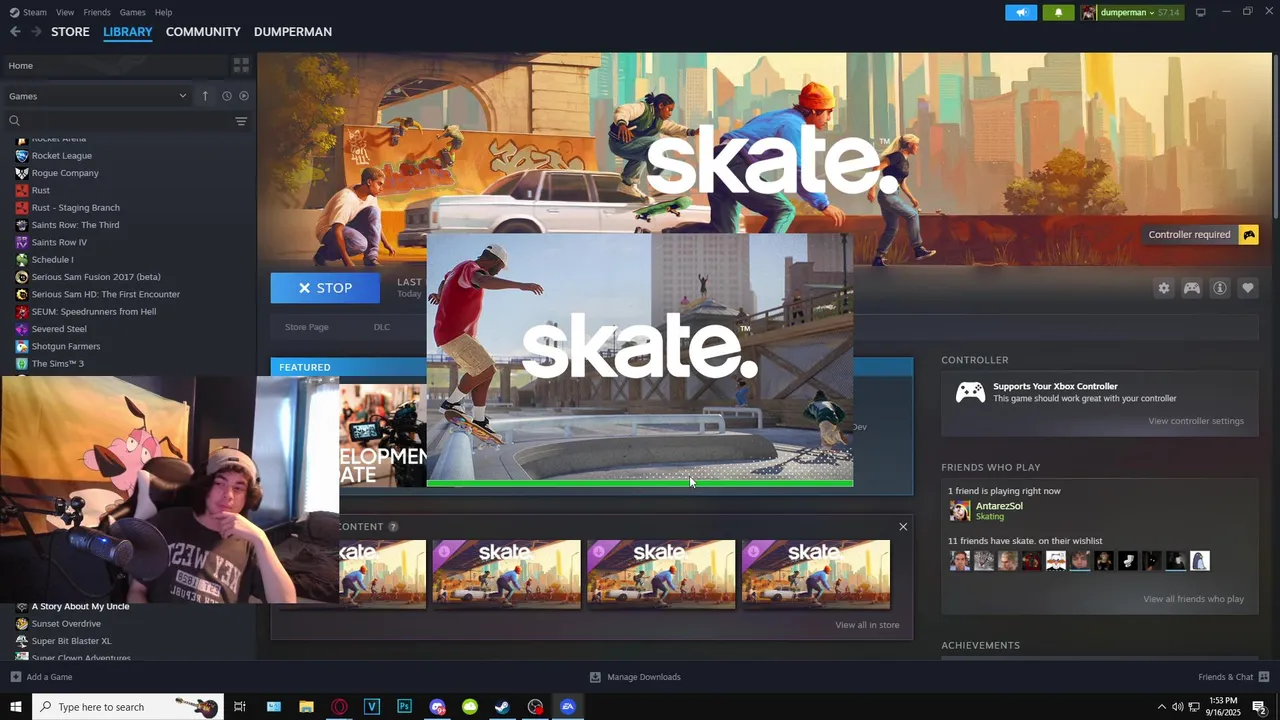Screen dimensions: 1280x720
Task: Click the yellow controller required badge icon
Action: pos(1249,235)
